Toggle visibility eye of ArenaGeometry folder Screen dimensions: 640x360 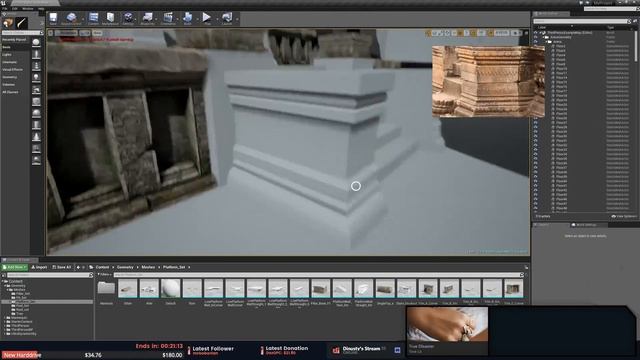536,37
